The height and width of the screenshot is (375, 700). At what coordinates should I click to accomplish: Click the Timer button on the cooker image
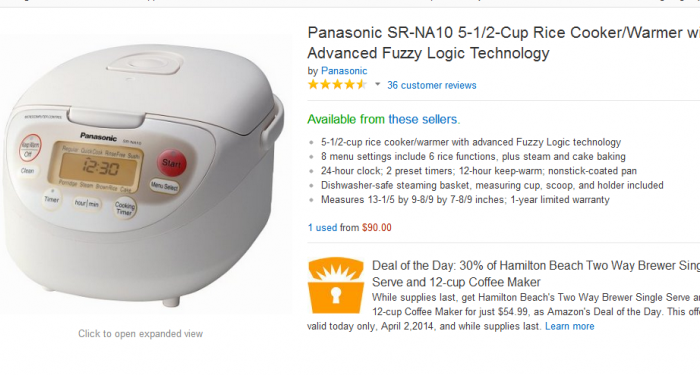(51, 199)
